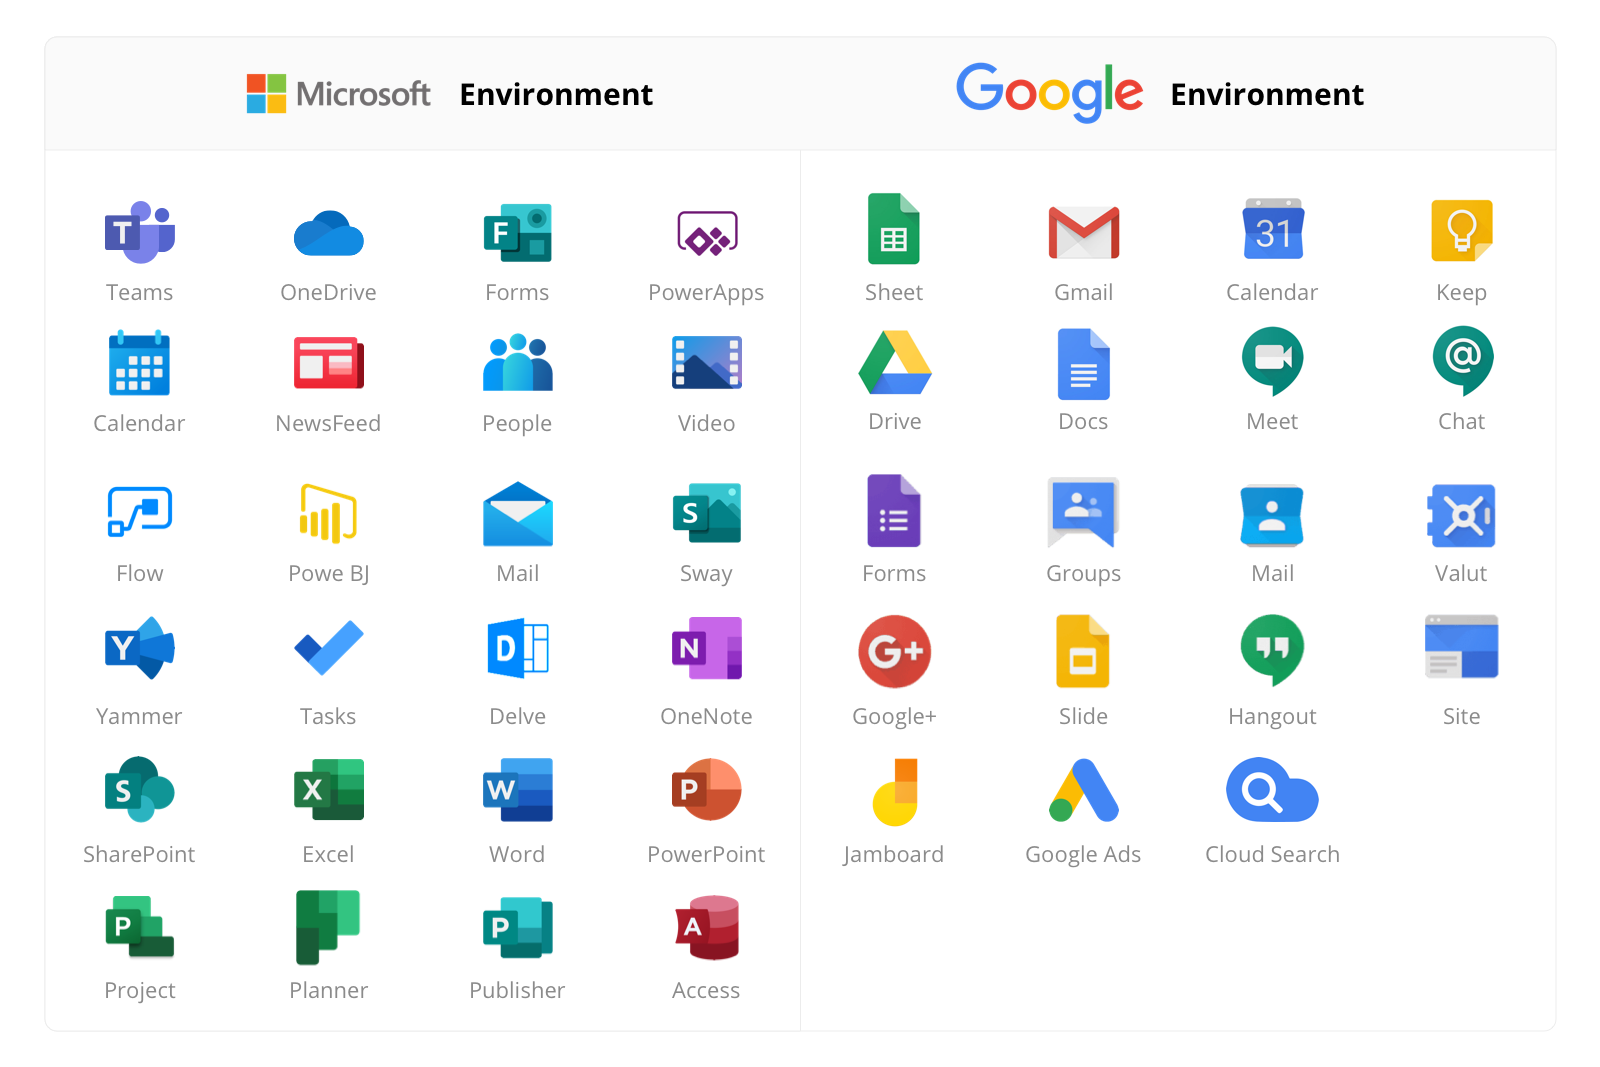Open the Meet video camera icon
The width and height of the screenshot is (1600, 1067).
pos(1273,361)
